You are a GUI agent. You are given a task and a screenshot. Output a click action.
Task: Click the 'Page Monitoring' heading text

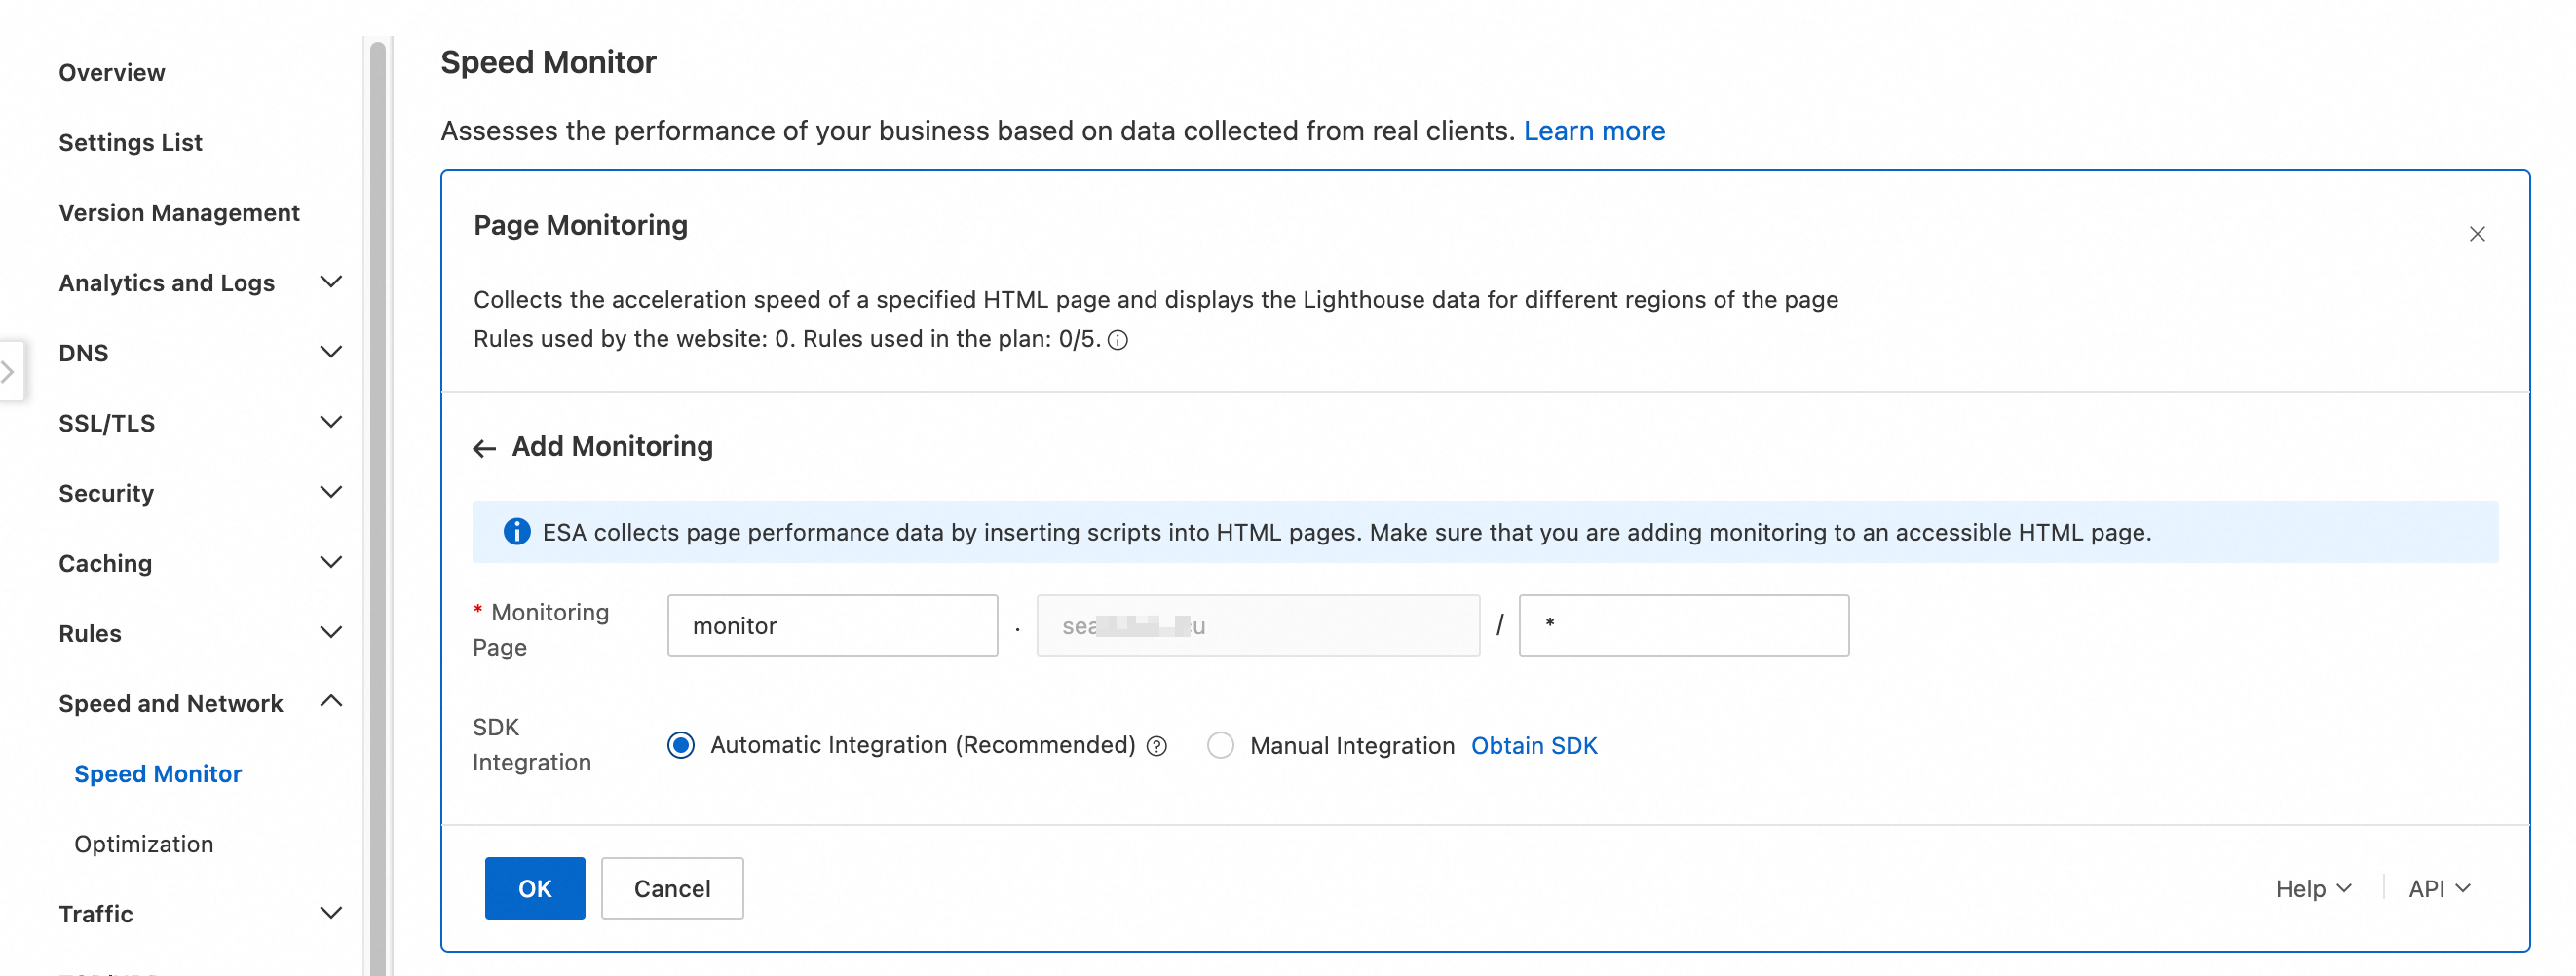point(580,225)
